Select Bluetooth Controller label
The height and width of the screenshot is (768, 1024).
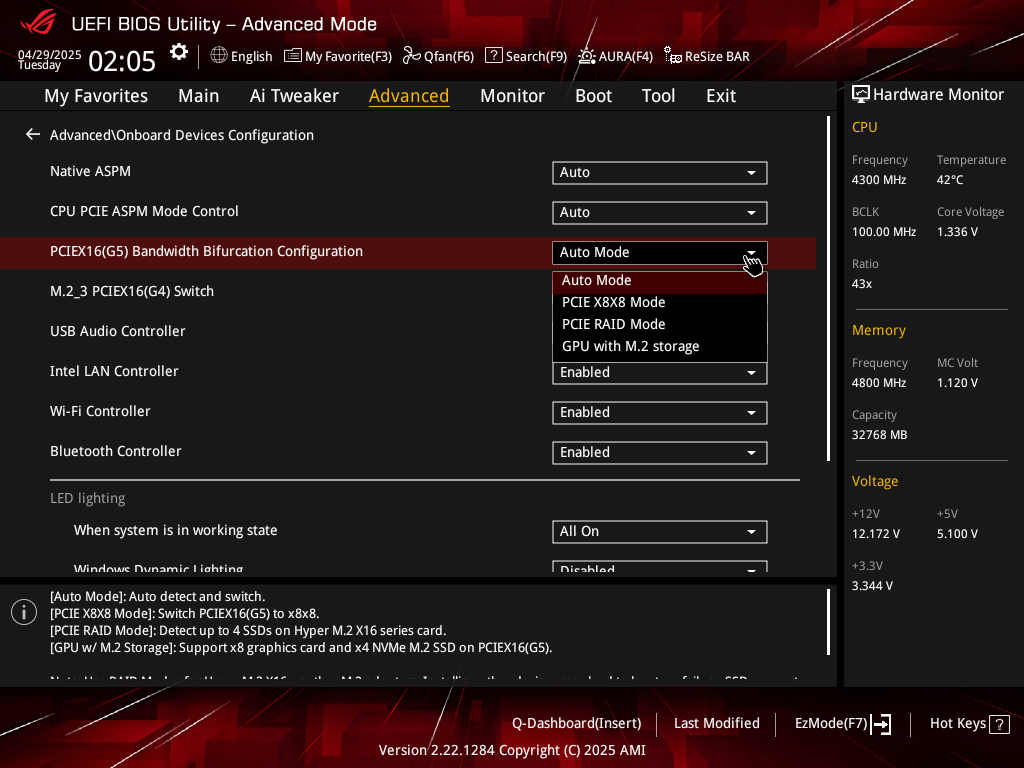click(x=116, y=451)
